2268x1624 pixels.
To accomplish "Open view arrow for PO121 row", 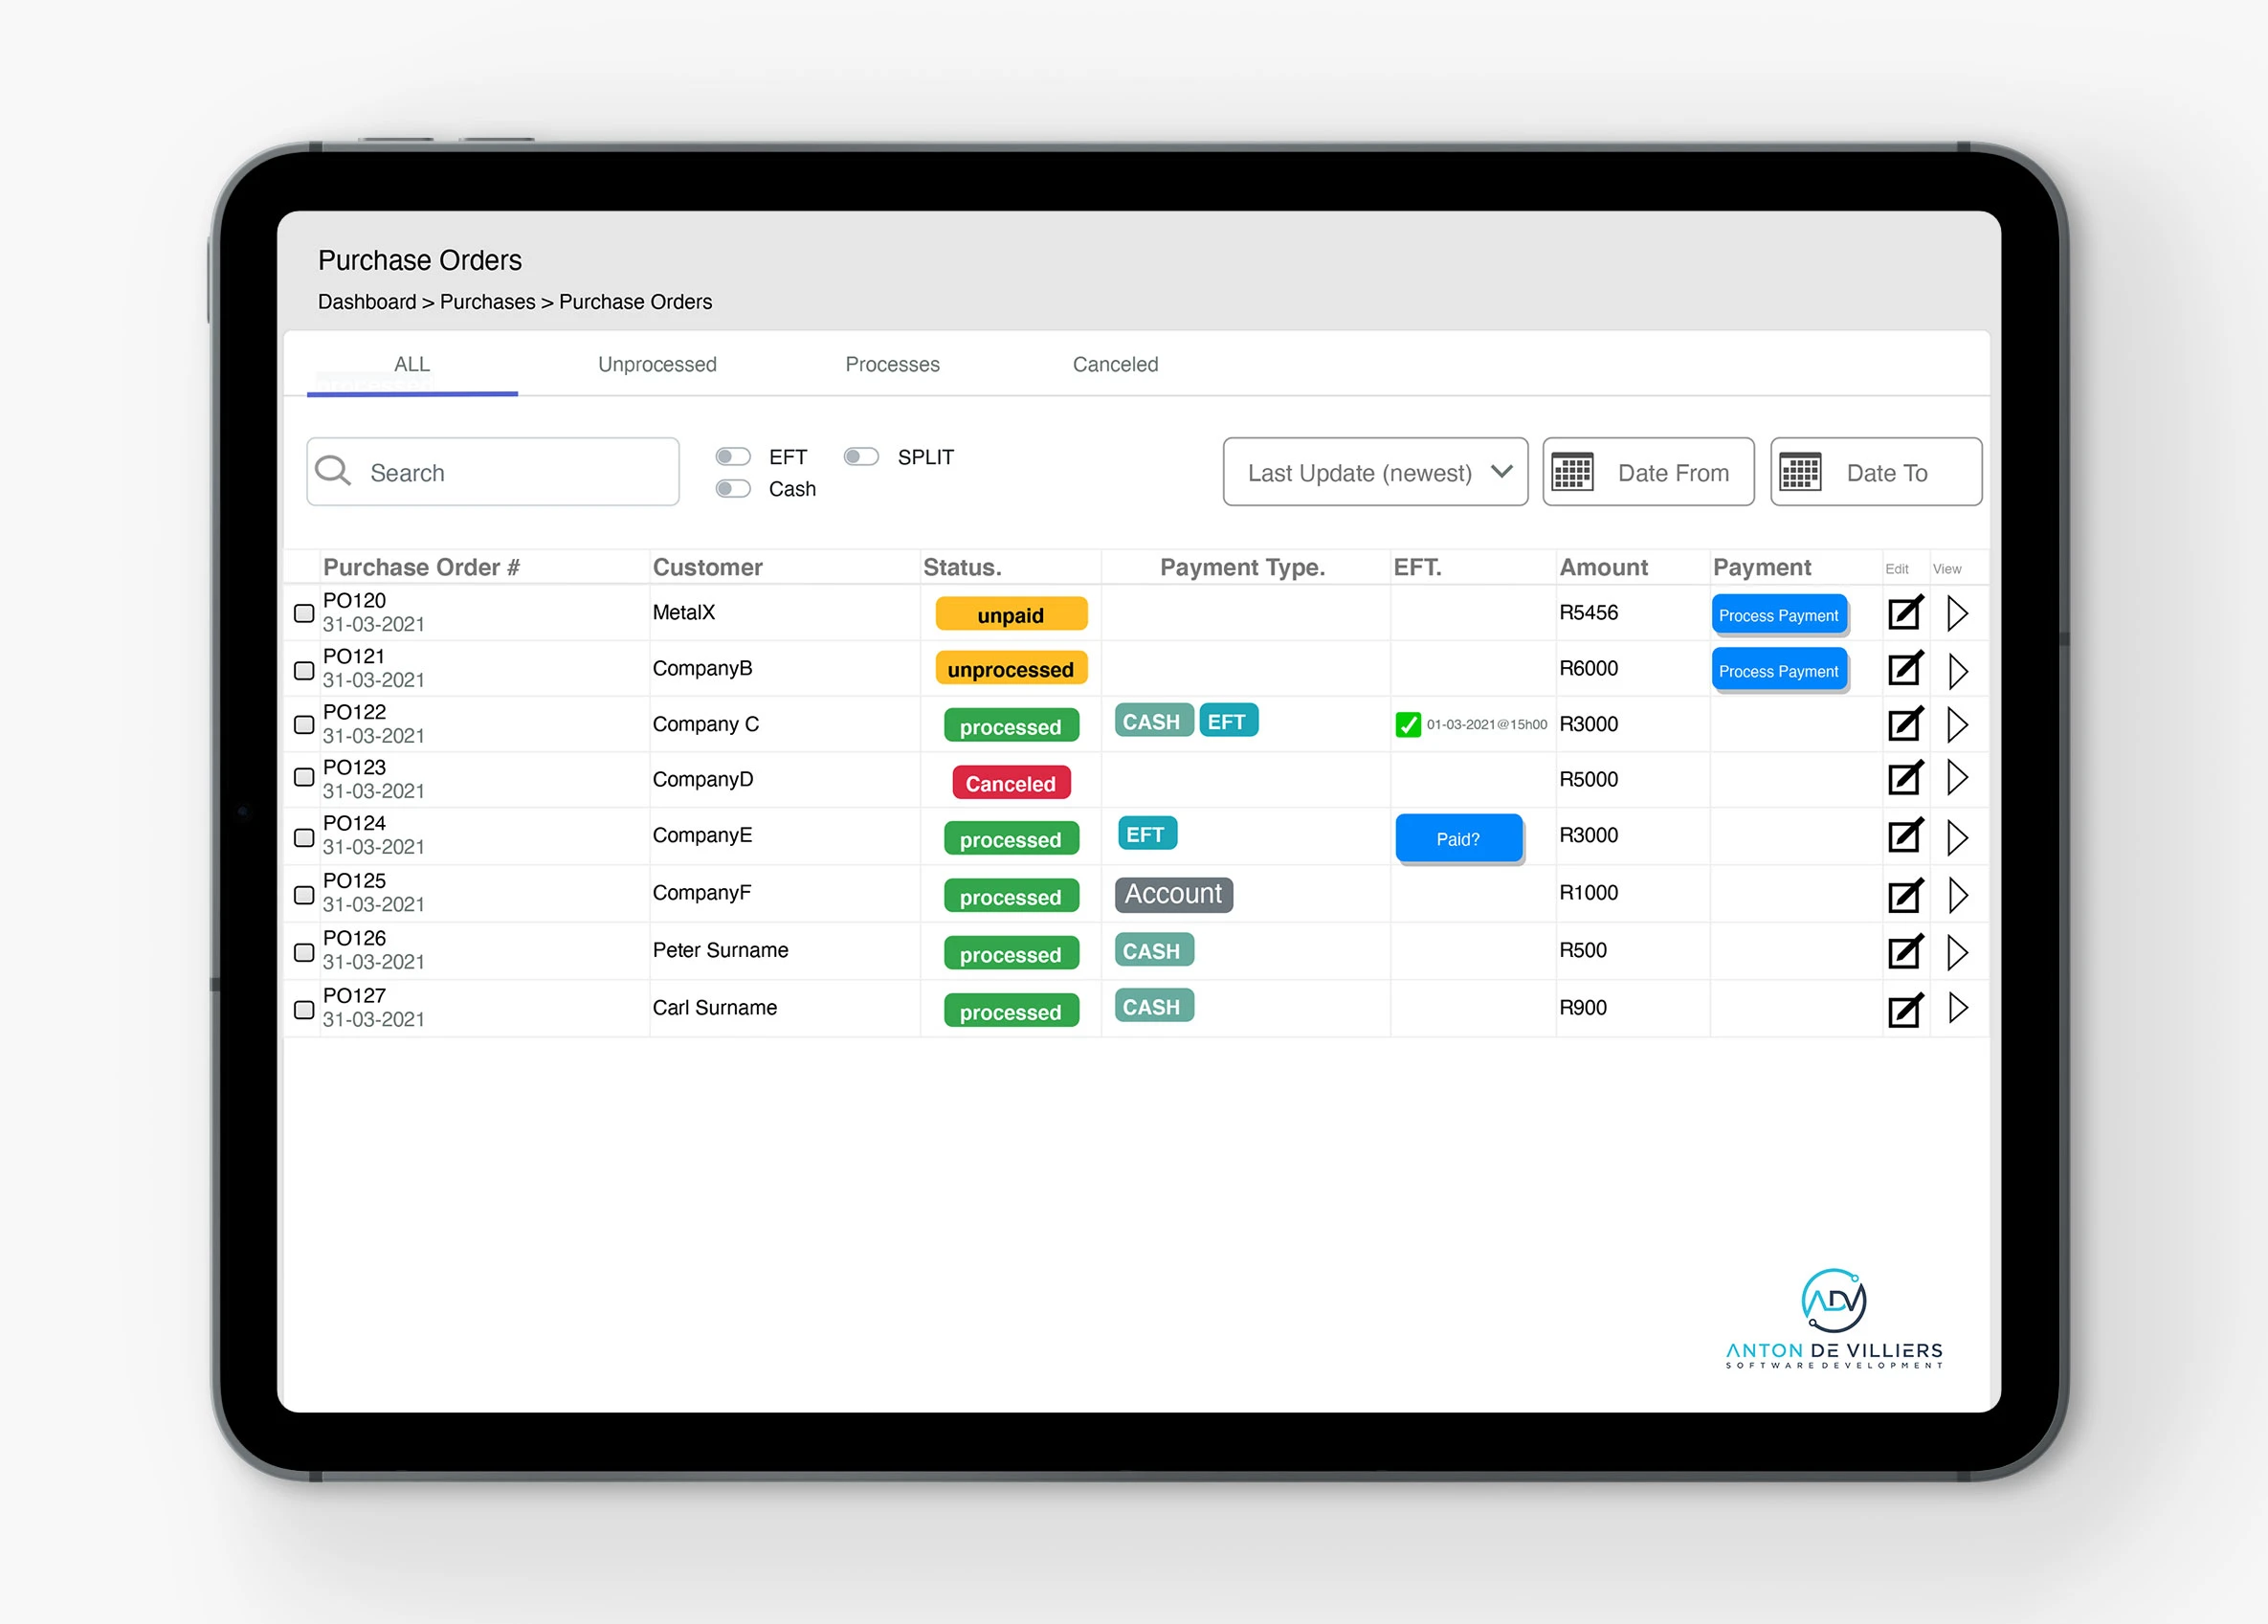I will pyautogui.click(x=1957, y=670).
